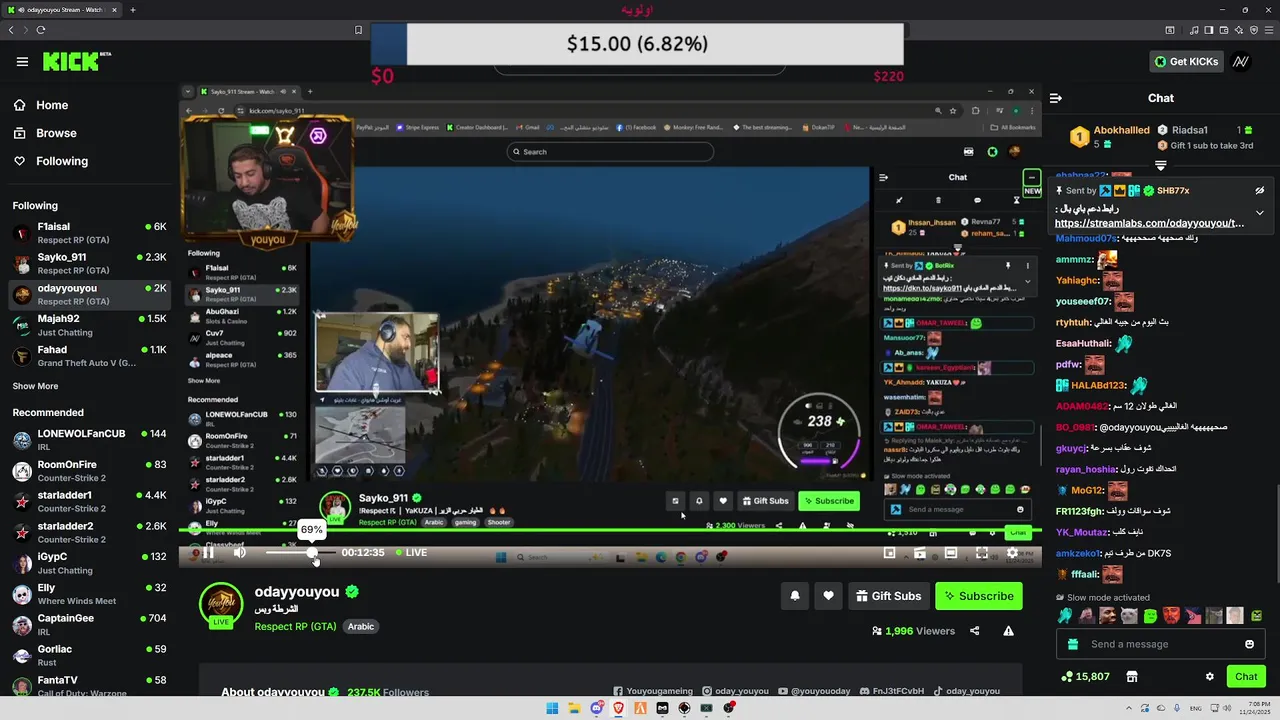Screen dimensions: 1280x720
Task: Follow odayyouyou with heart button
Action: click(x=828, y=596)
